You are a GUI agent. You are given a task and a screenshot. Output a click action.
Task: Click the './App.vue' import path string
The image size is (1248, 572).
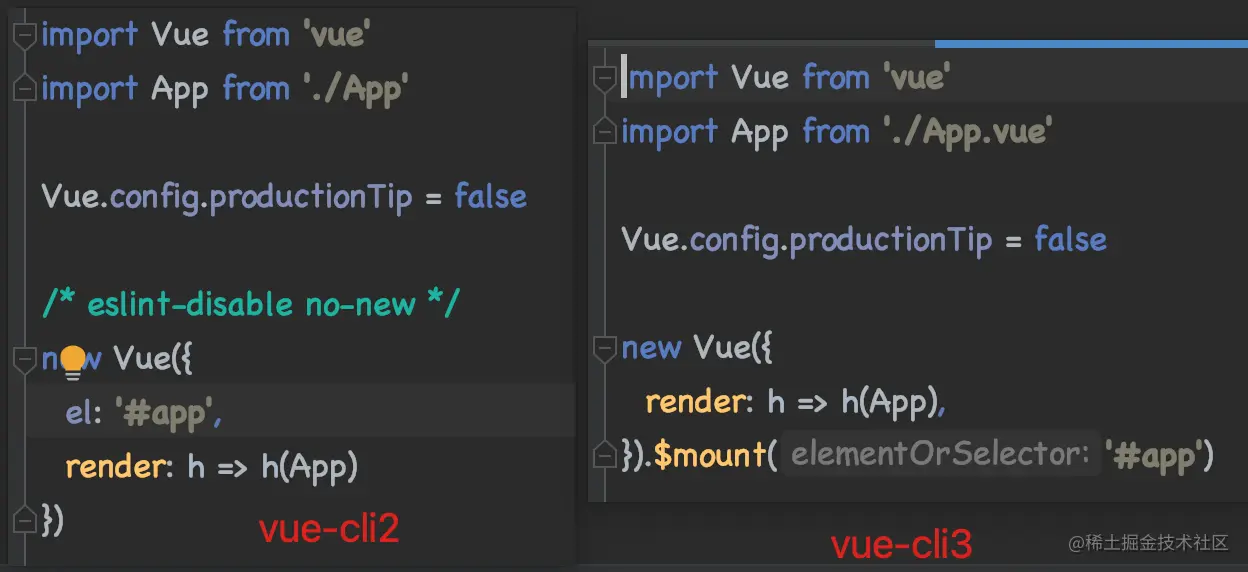point(967,132)
